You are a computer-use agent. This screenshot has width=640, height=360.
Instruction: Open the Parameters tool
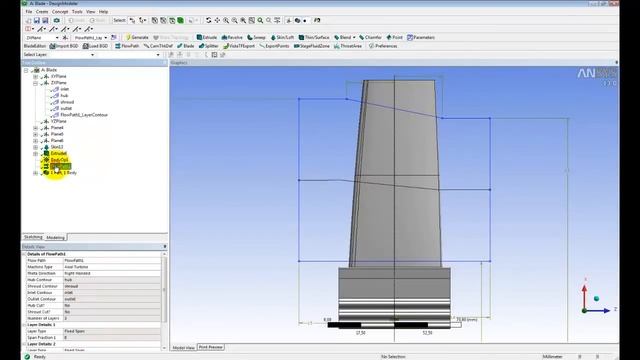(421, 37)
